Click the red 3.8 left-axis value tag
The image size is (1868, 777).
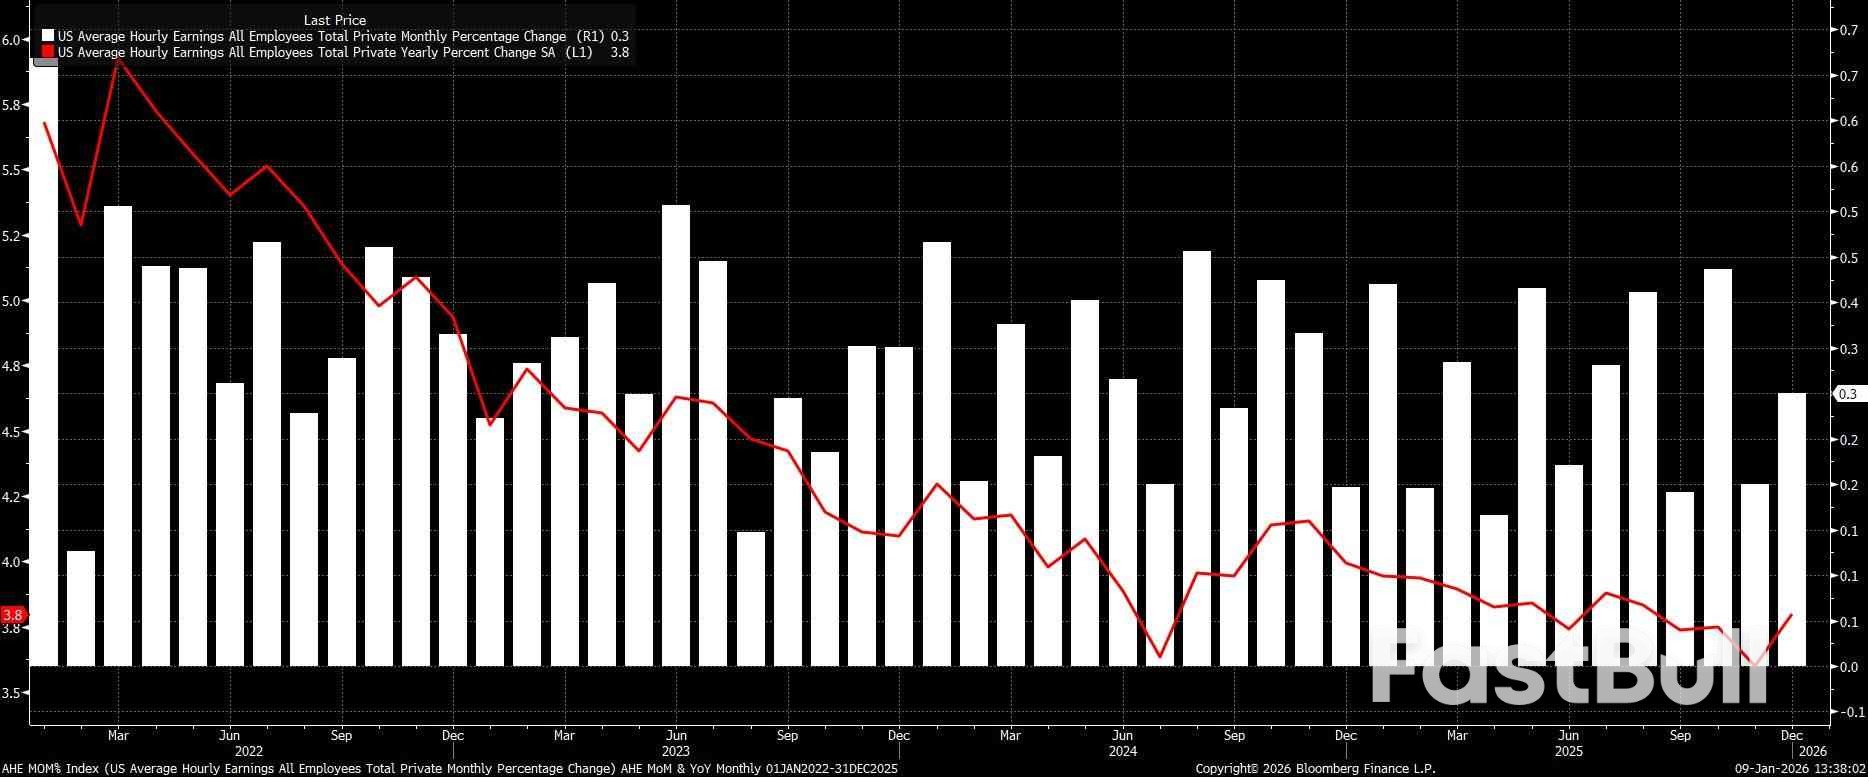click(13, 615)
